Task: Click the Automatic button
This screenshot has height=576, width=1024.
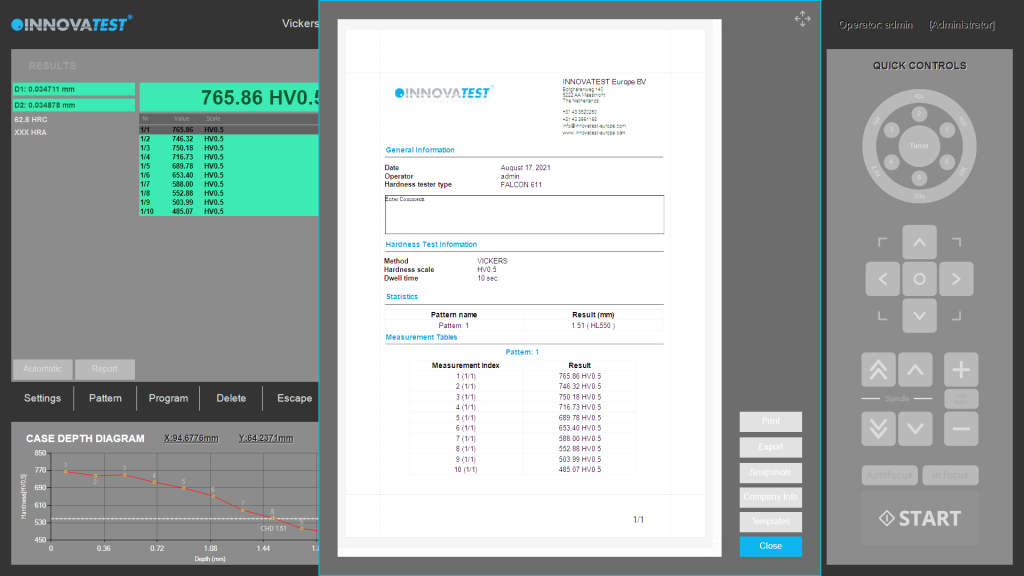Action: 42,369
